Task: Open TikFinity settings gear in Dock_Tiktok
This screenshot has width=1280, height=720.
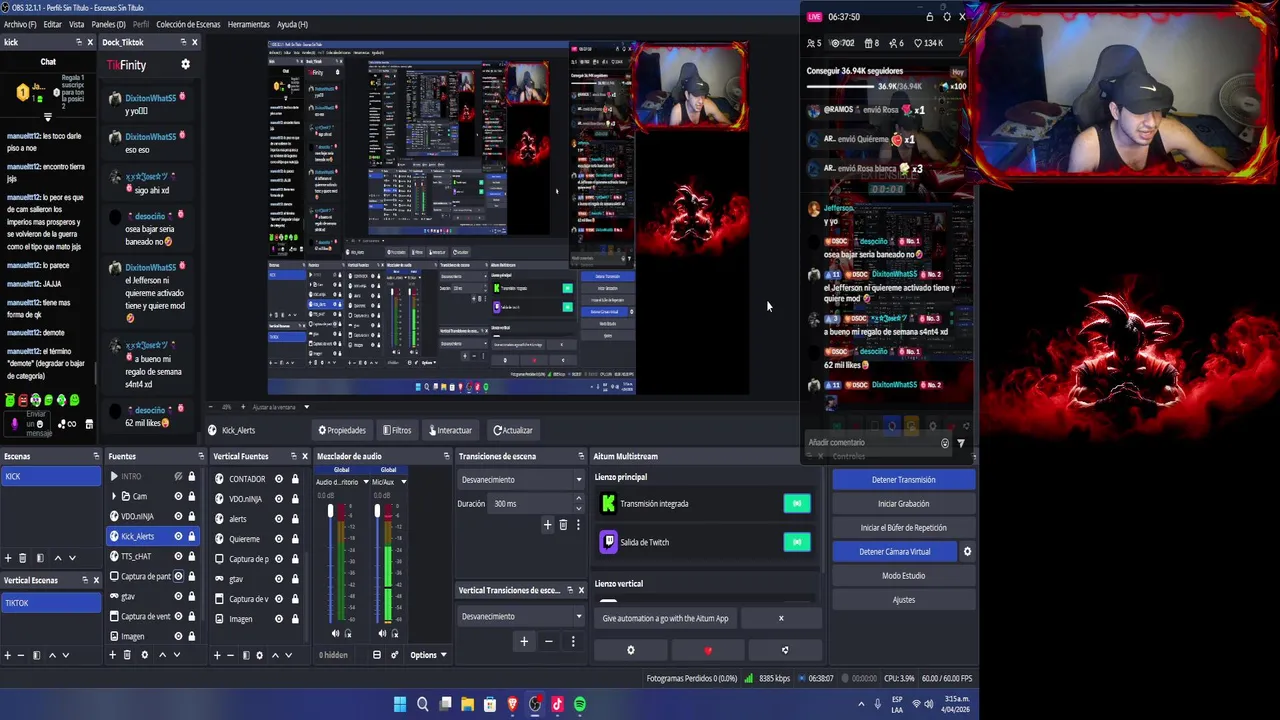Action: (x=185, y=64)
